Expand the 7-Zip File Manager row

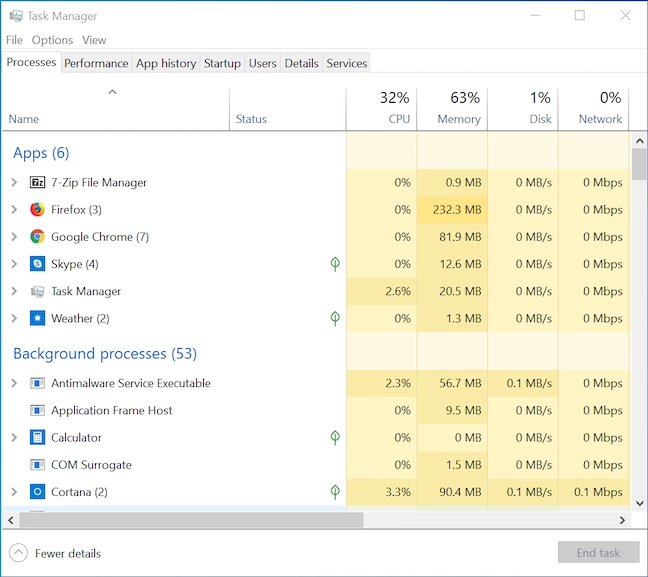(14, 182)
